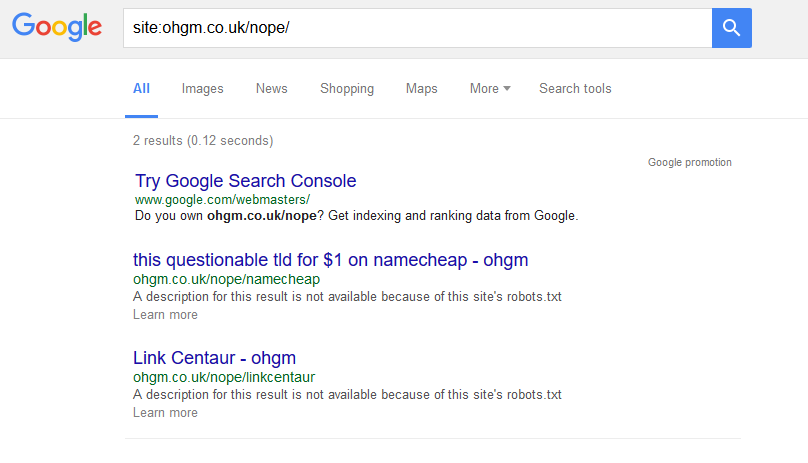This screenshot has width=808, height=463.
Task: Click the ohgm.co.uk/nope/linkcentaur URL
Action: pos(224,377)
